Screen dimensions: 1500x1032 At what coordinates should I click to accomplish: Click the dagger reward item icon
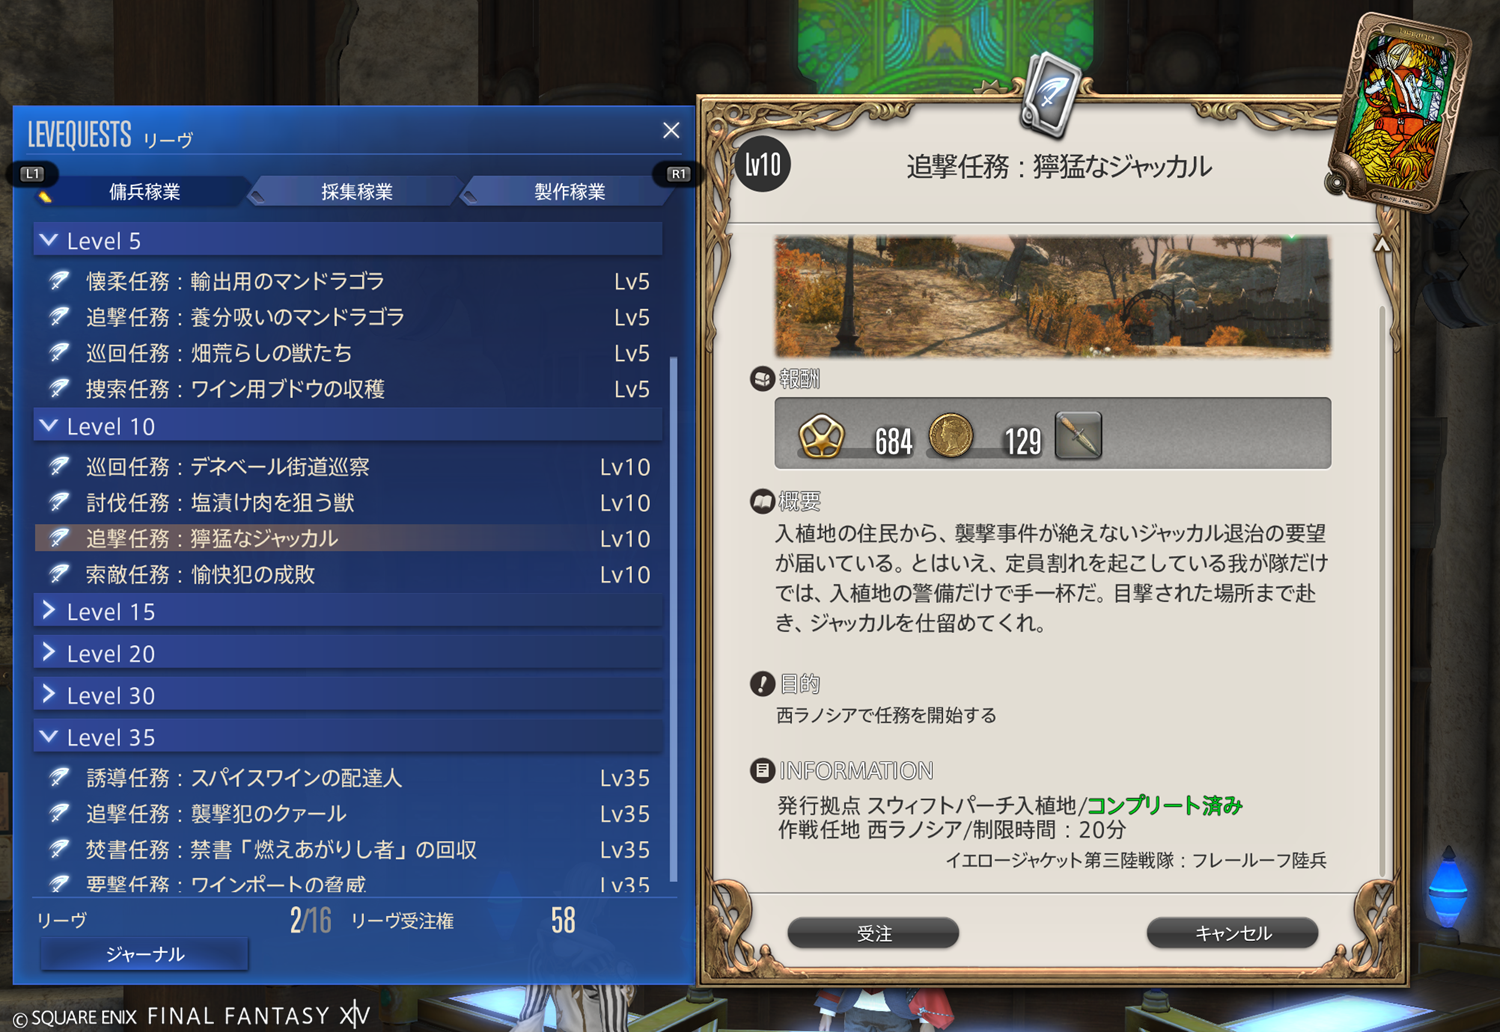point(1078,436)
